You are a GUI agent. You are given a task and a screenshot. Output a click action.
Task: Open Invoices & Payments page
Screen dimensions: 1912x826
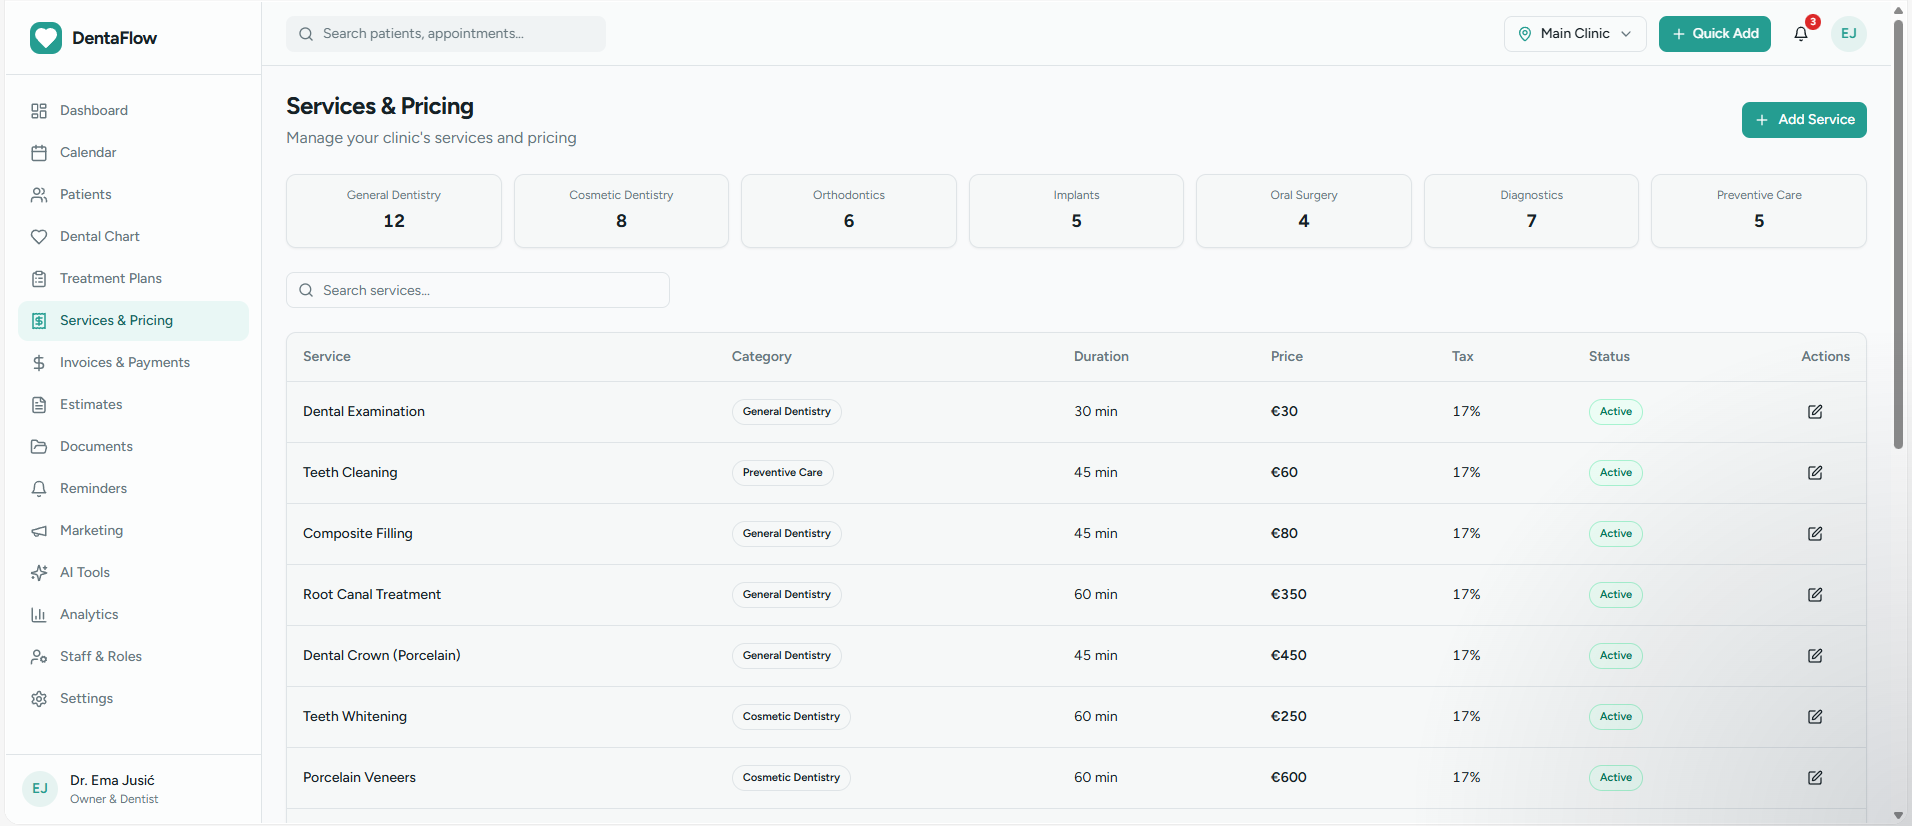pos(133,363)
